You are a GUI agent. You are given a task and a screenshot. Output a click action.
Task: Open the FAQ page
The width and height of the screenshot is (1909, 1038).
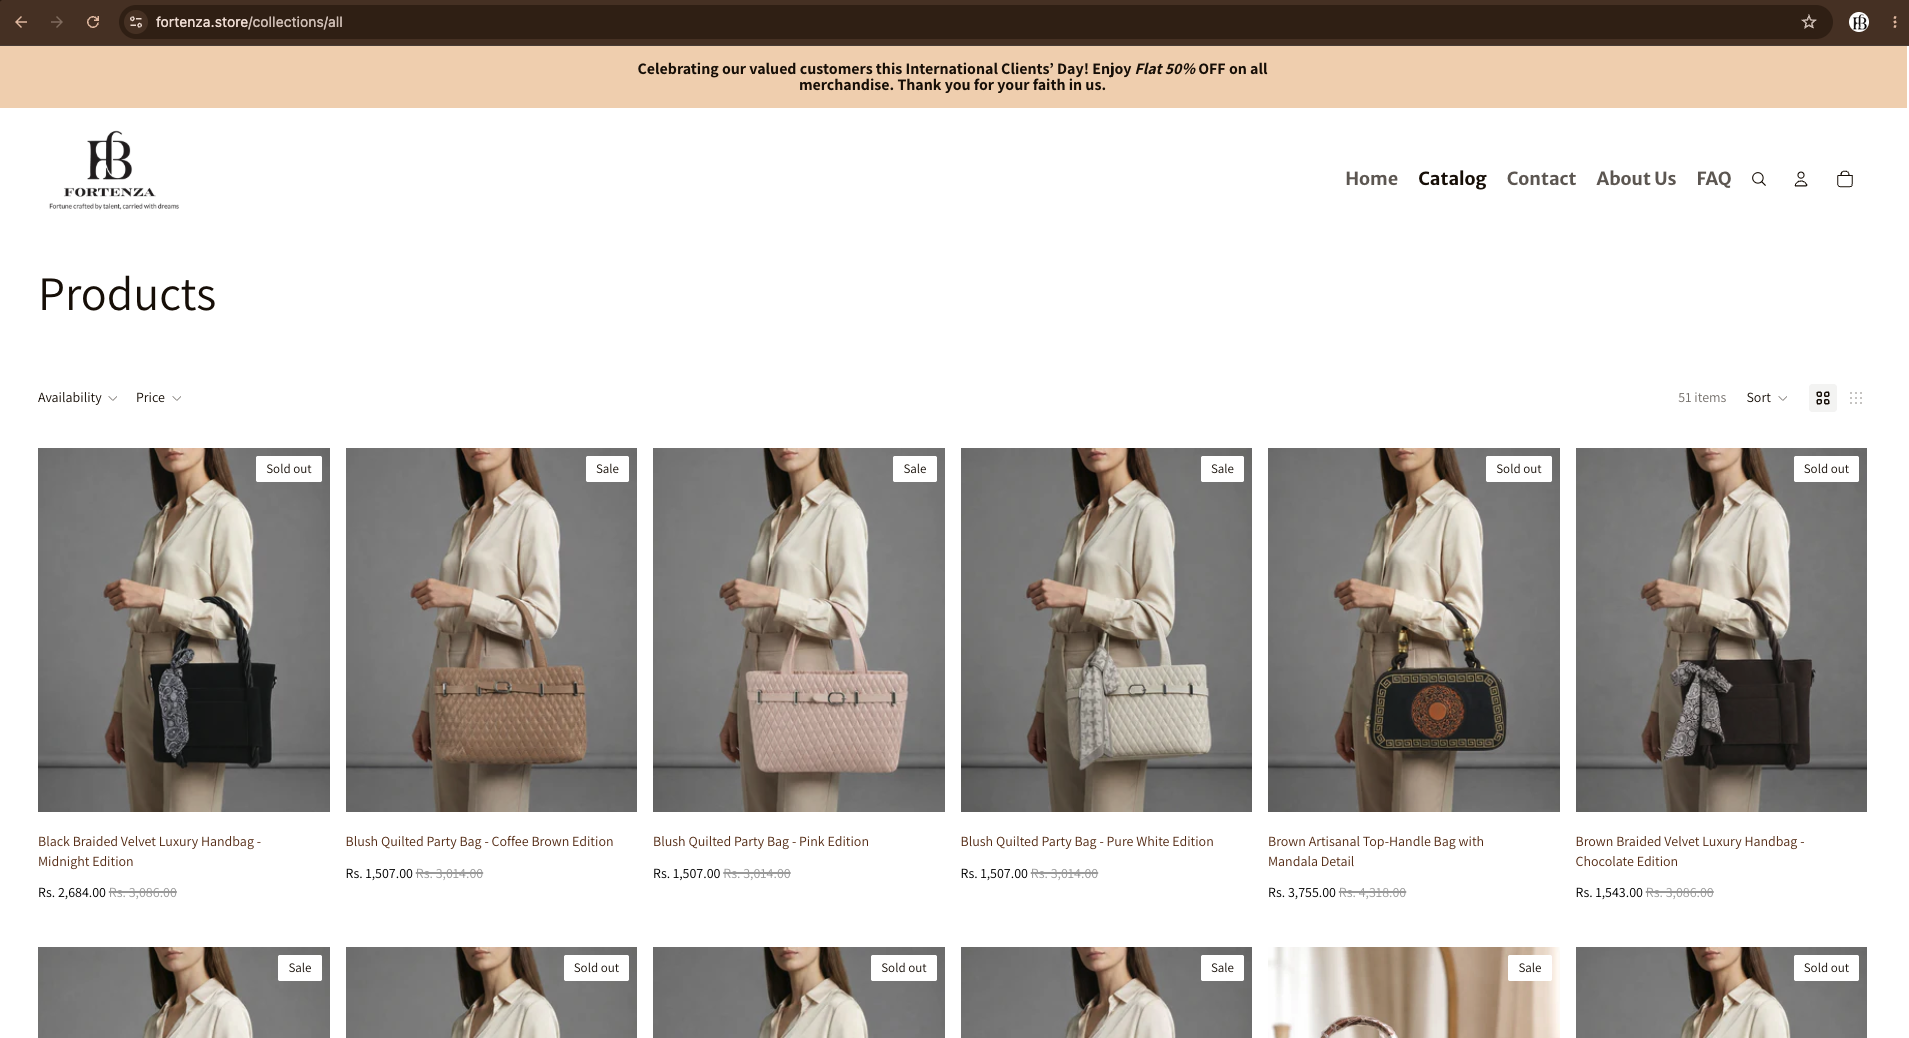pos(1713,179)
